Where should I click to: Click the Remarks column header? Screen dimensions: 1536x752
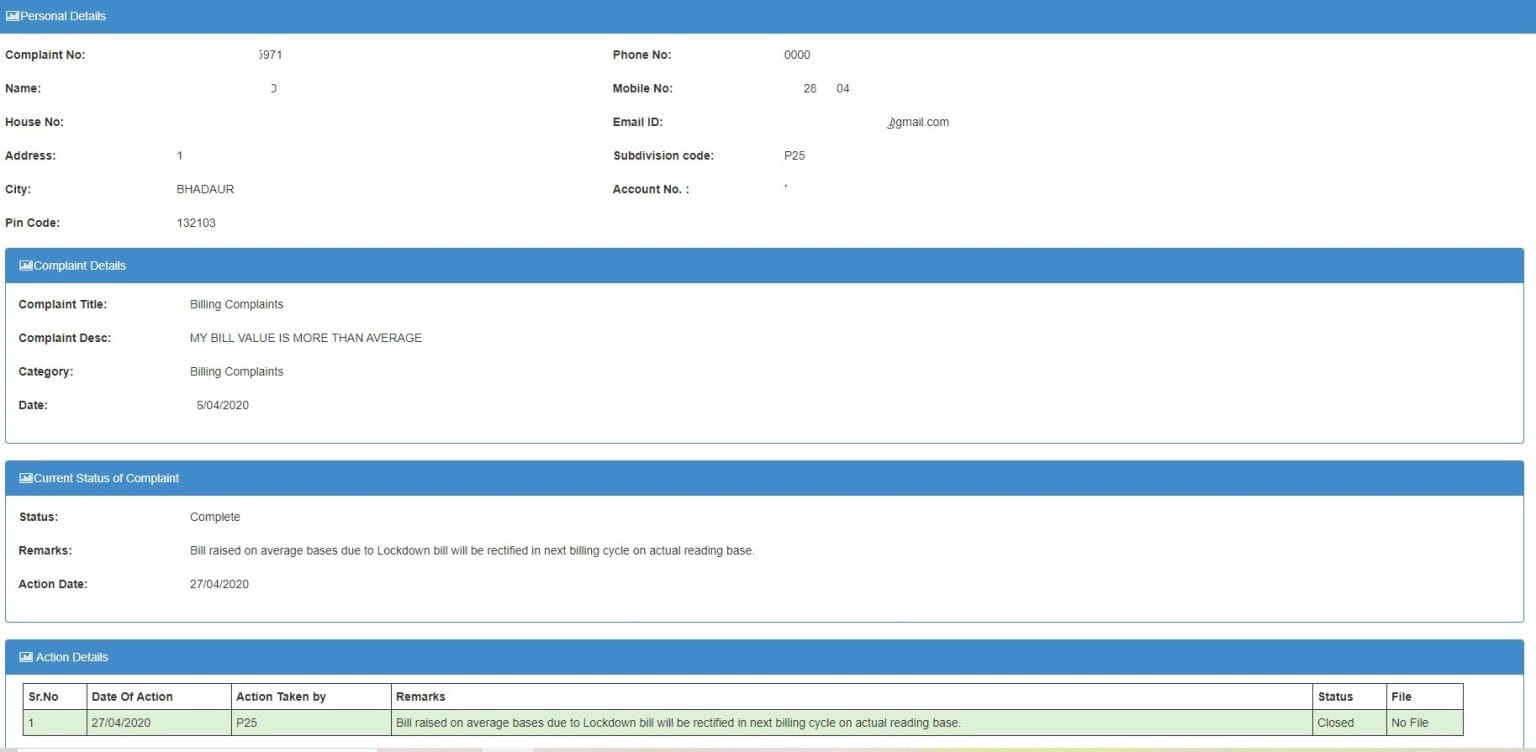point(420,696)
